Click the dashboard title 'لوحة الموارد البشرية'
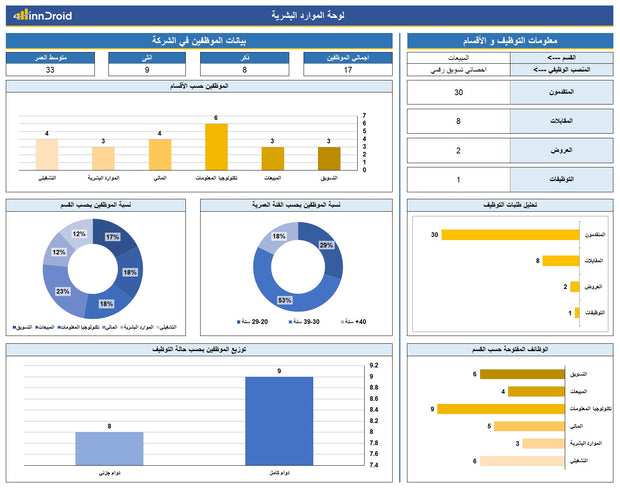The image size is (620, 489). [x=308, y=15]
